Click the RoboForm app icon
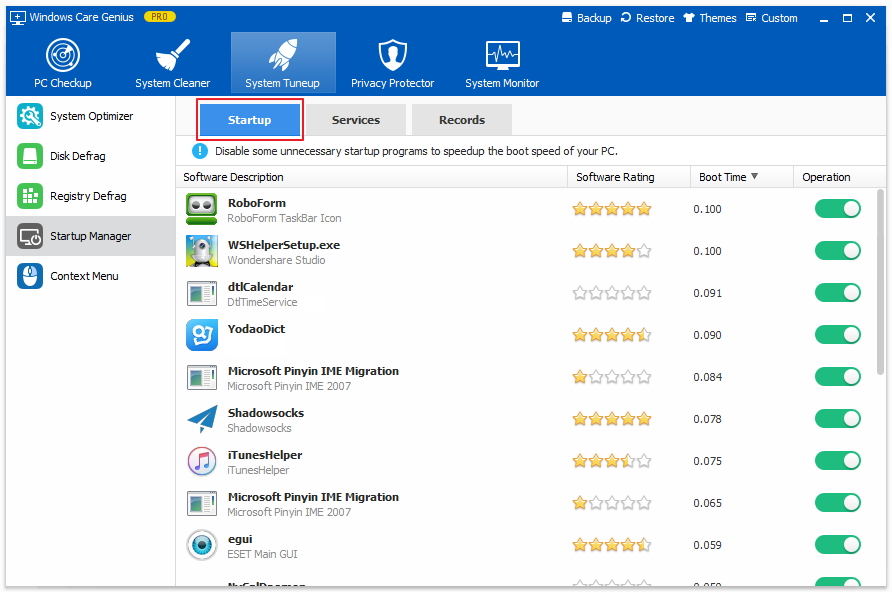Viewport: 892px width, 592px height. [x=202, y=209]
